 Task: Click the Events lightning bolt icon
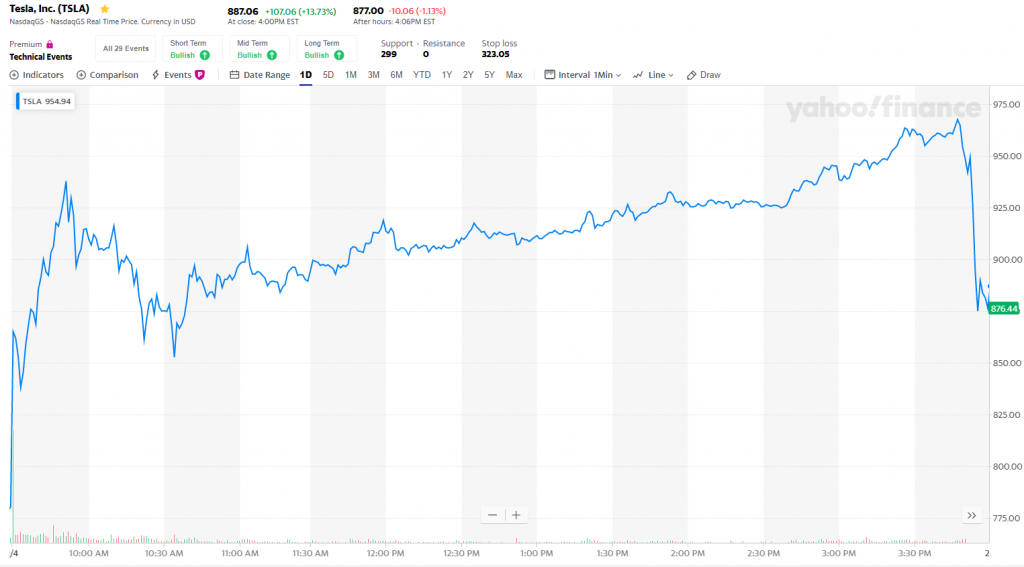pos(155,75)
